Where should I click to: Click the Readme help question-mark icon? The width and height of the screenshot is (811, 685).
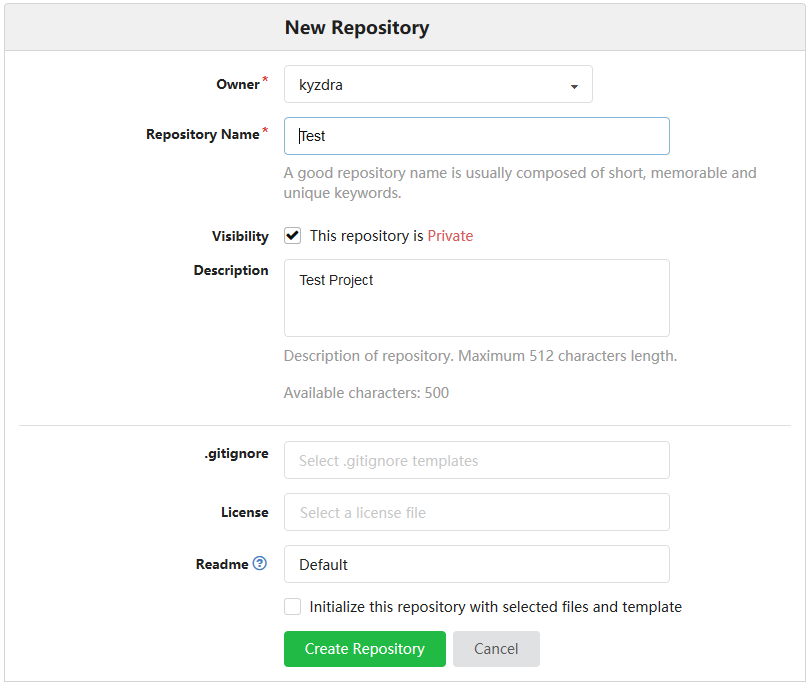coord(260,563)
